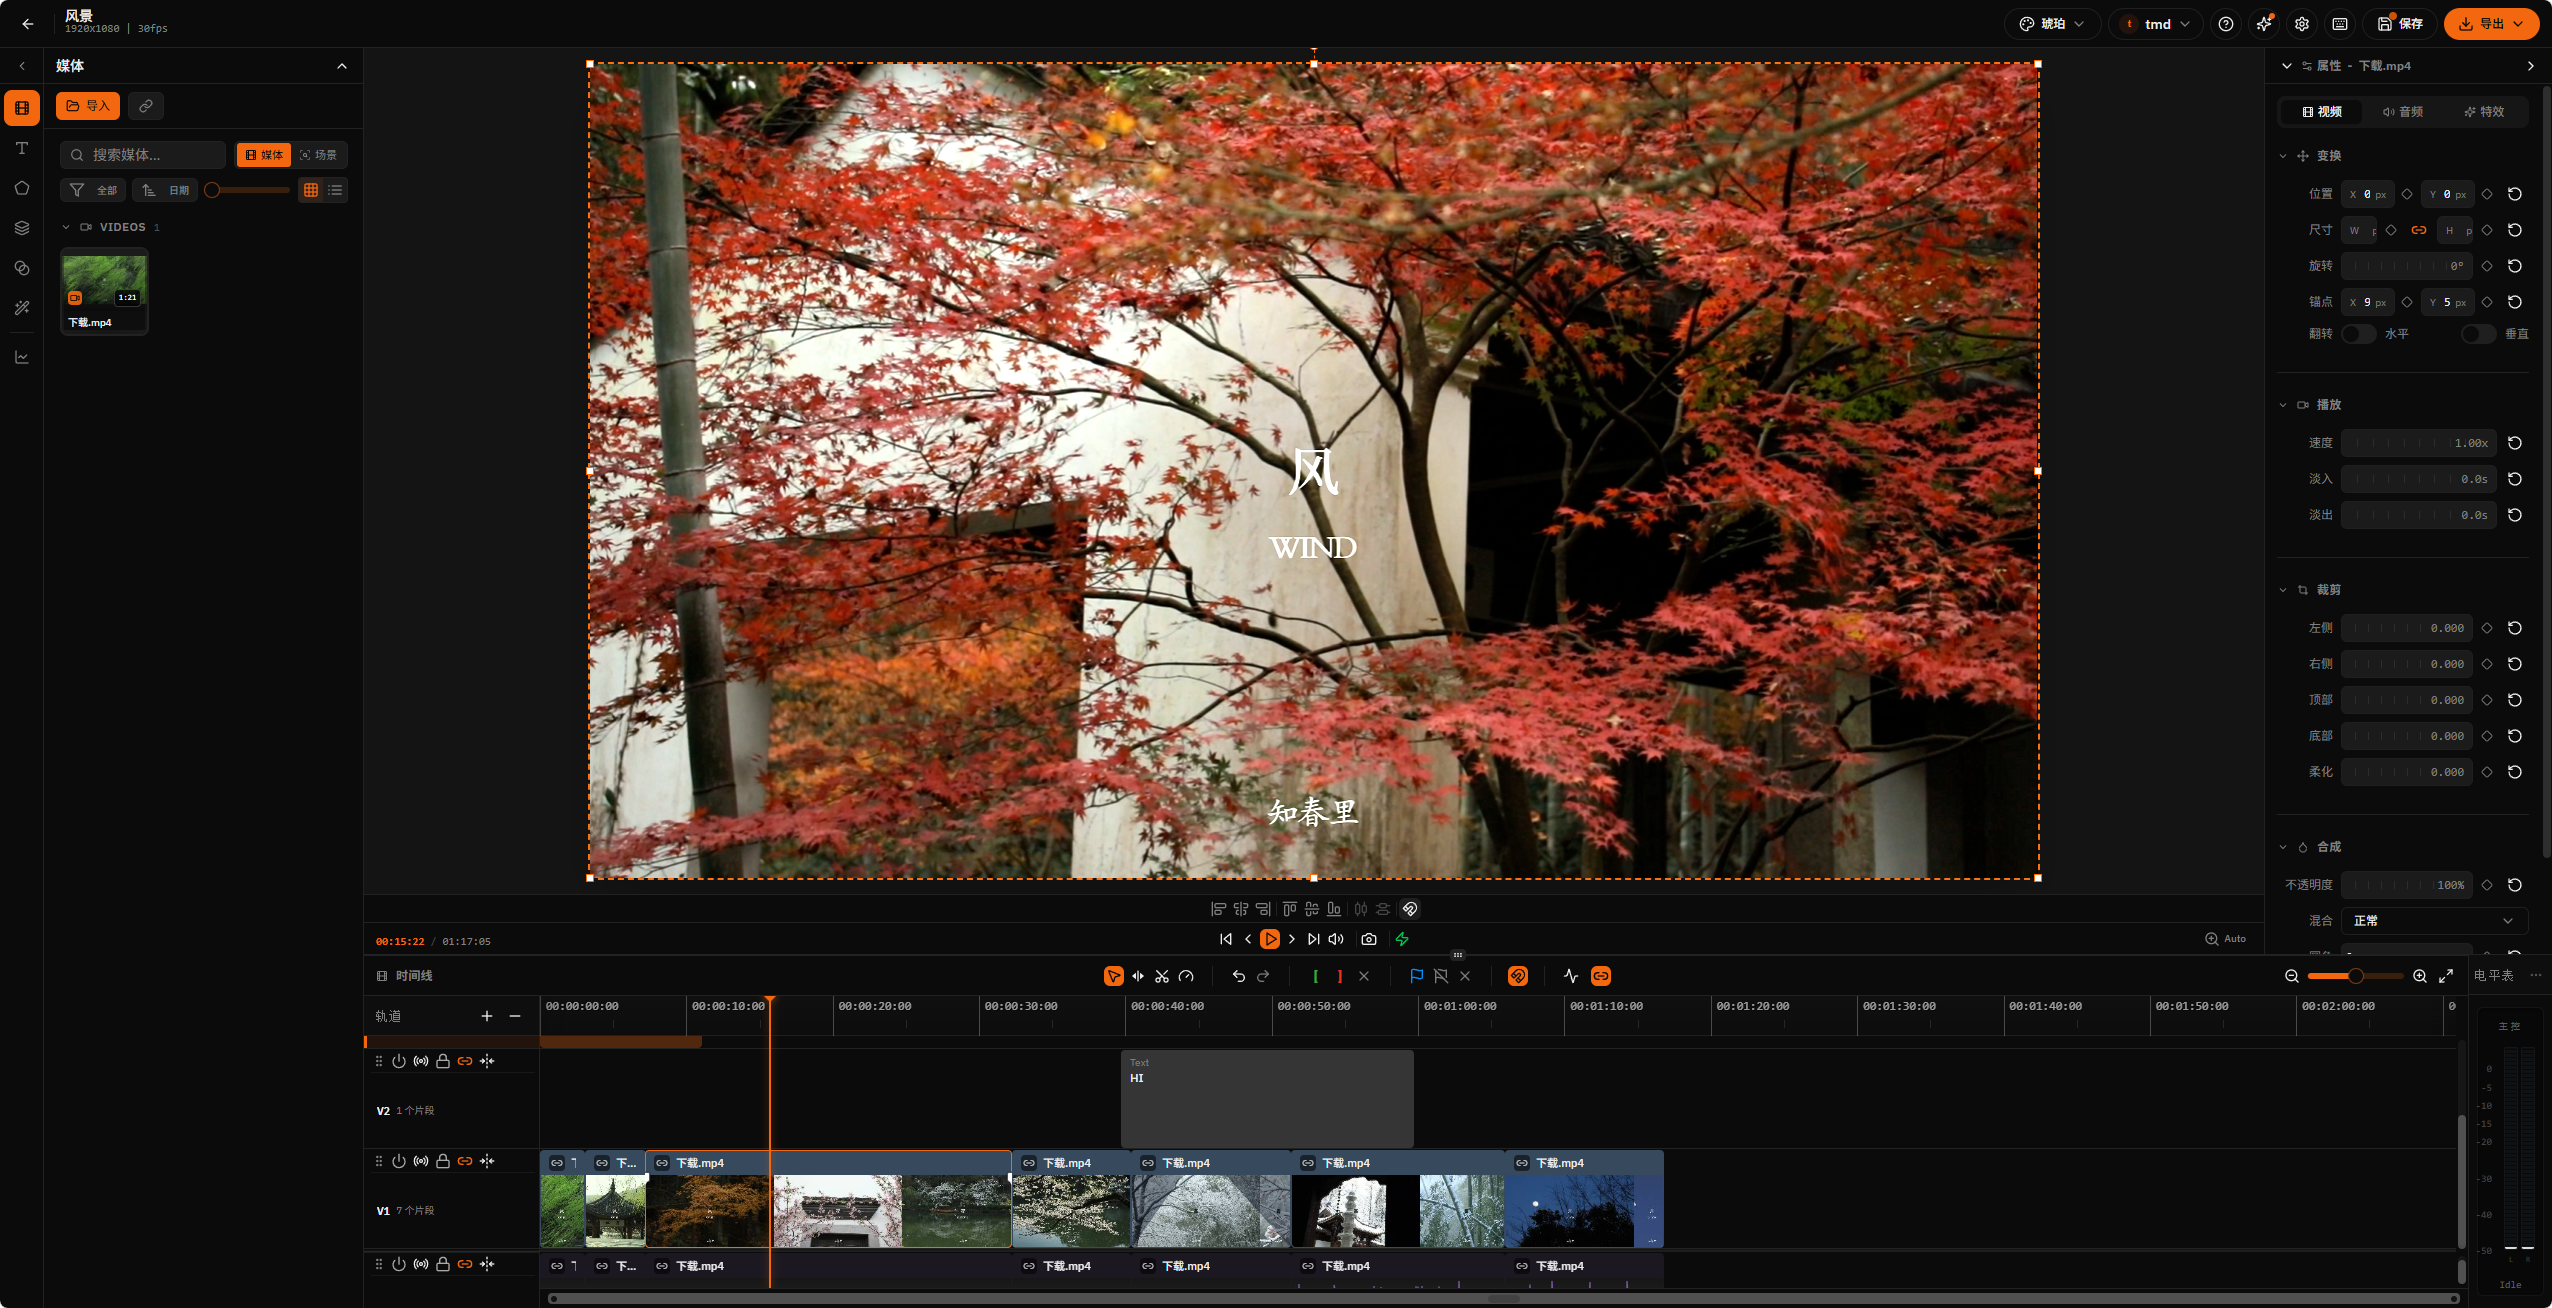
Task: Open the 琥珀 theme dropdown
Action: pyautogui.click(x=2052, y=24)
